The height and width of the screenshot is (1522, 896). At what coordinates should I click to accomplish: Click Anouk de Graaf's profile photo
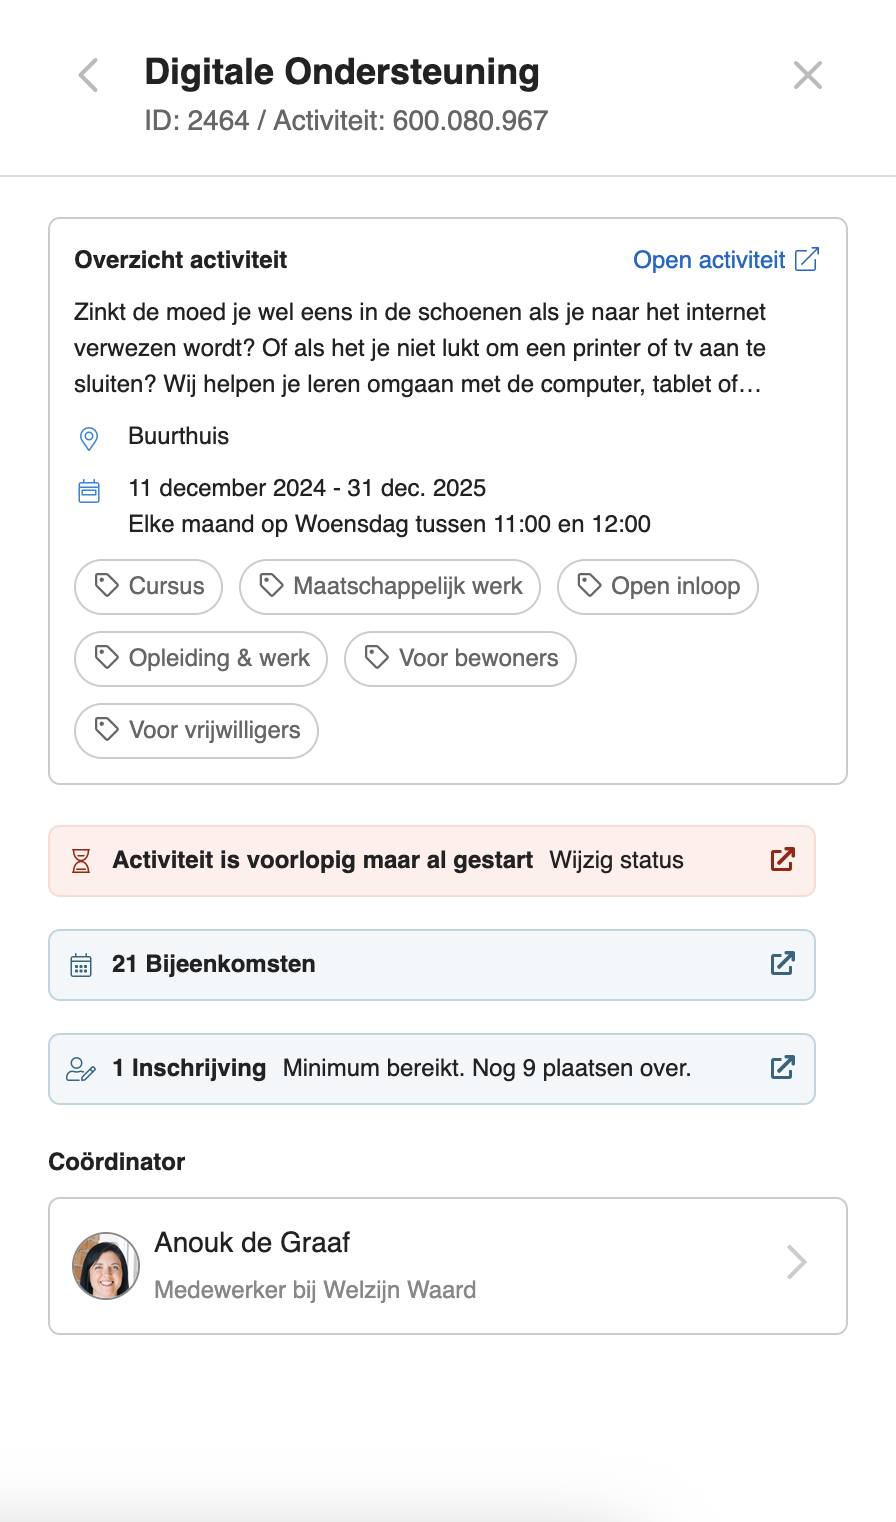(106, 1265)
